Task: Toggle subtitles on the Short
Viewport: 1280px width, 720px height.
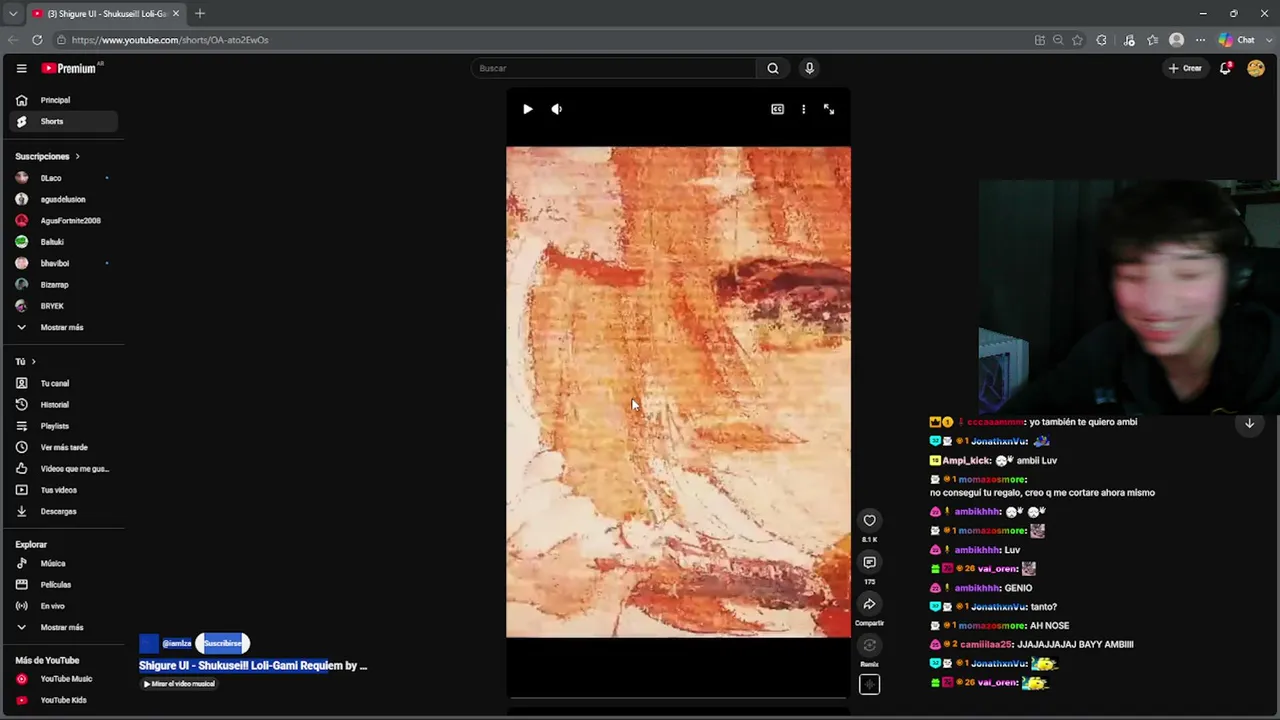Action: point(777,109)
